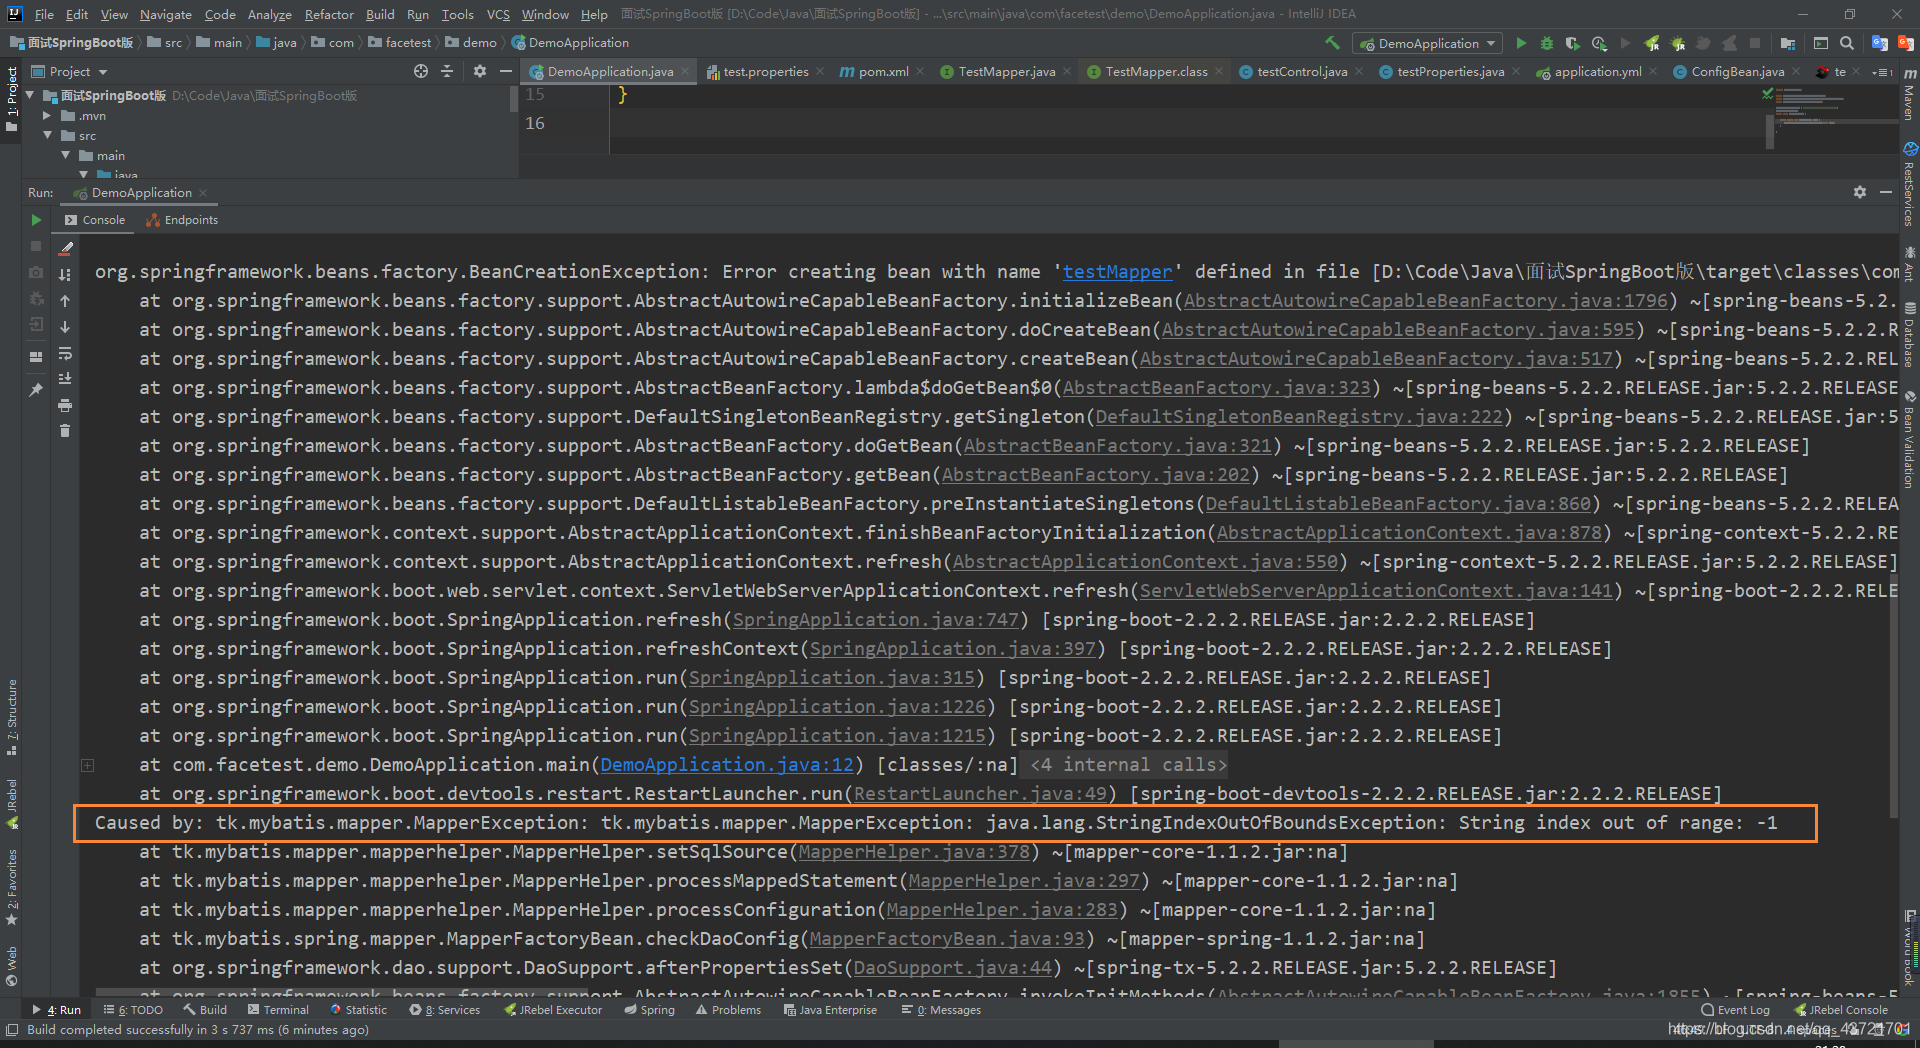Clear console with the eraser icon

pyautogui.click(x=66, y=248)
